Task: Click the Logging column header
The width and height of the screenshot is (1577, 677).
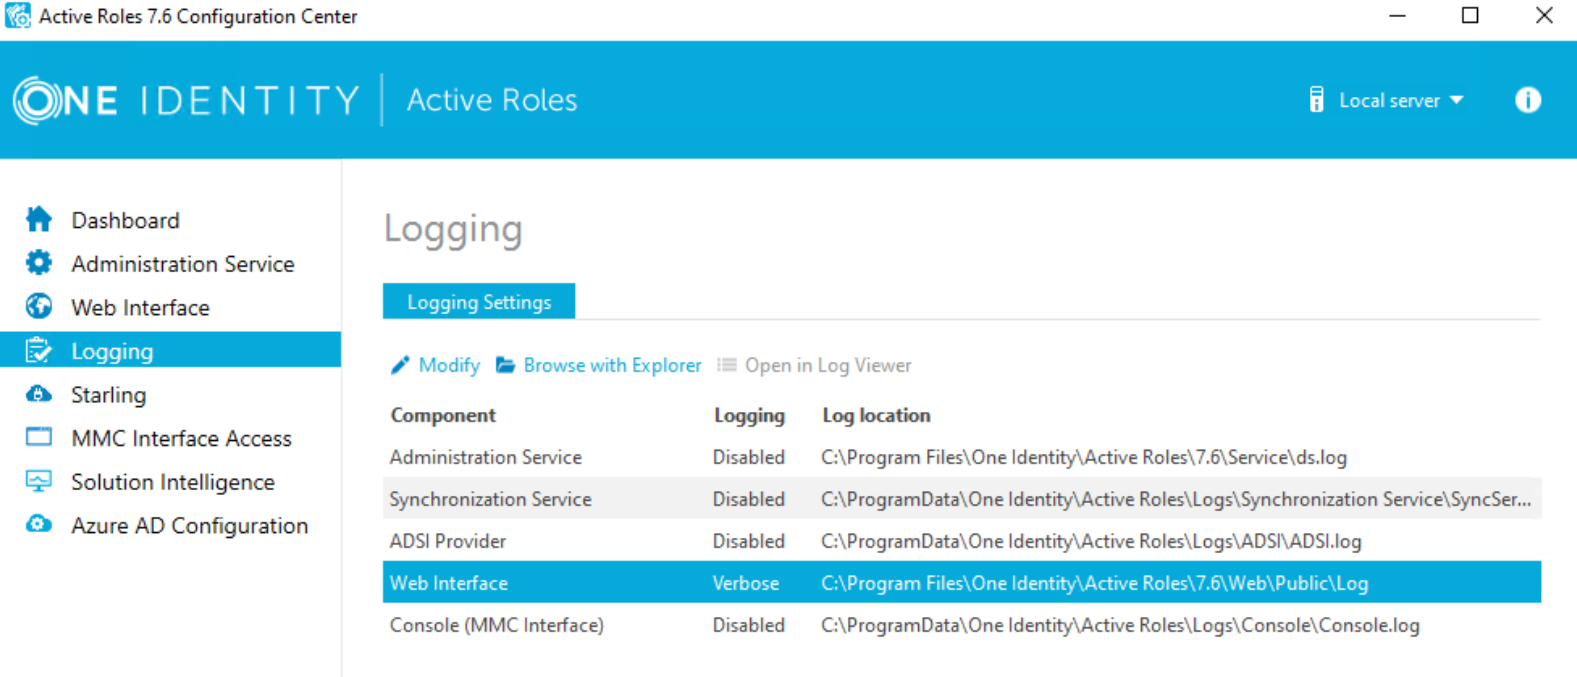Action: tap(749, 415)
